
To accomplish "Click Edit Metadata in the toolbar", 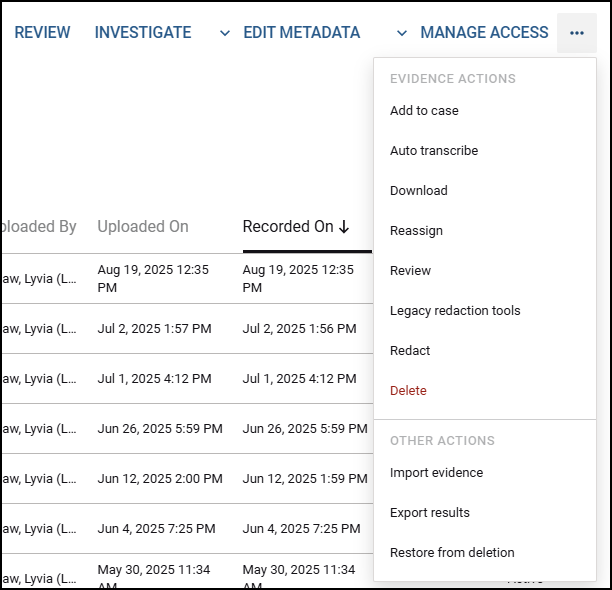I will [x=301, y=33].
